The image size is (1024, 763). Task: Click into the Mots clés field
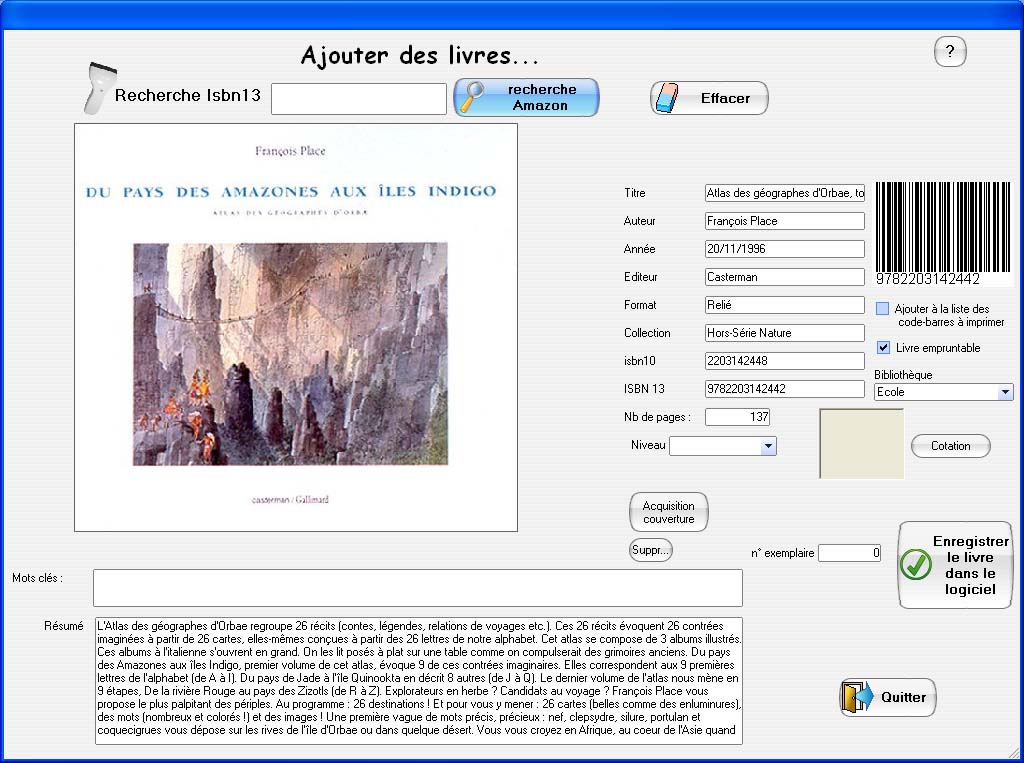click(417, 588)
